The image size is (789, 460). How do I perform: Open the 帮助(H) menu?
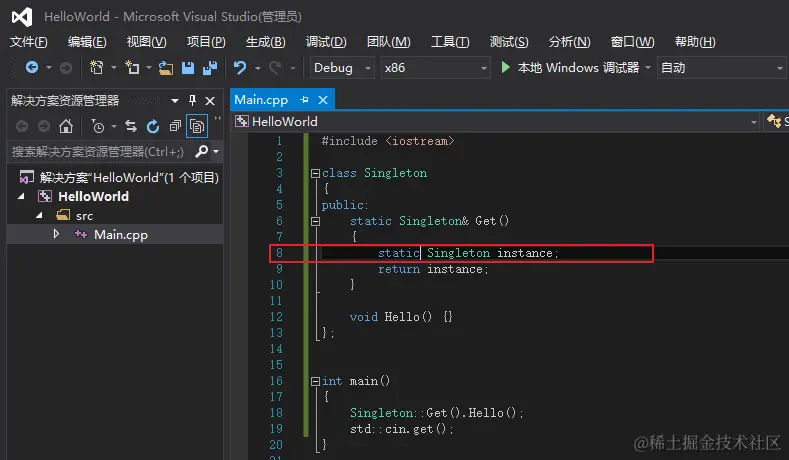click(695, 42)
